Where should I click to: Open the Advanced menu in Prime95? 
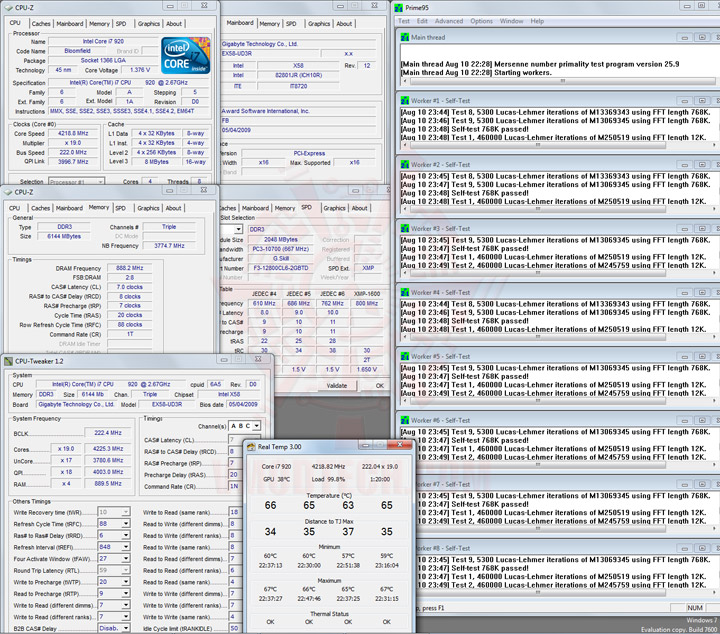pyautogui.click(x=448, y=20)
